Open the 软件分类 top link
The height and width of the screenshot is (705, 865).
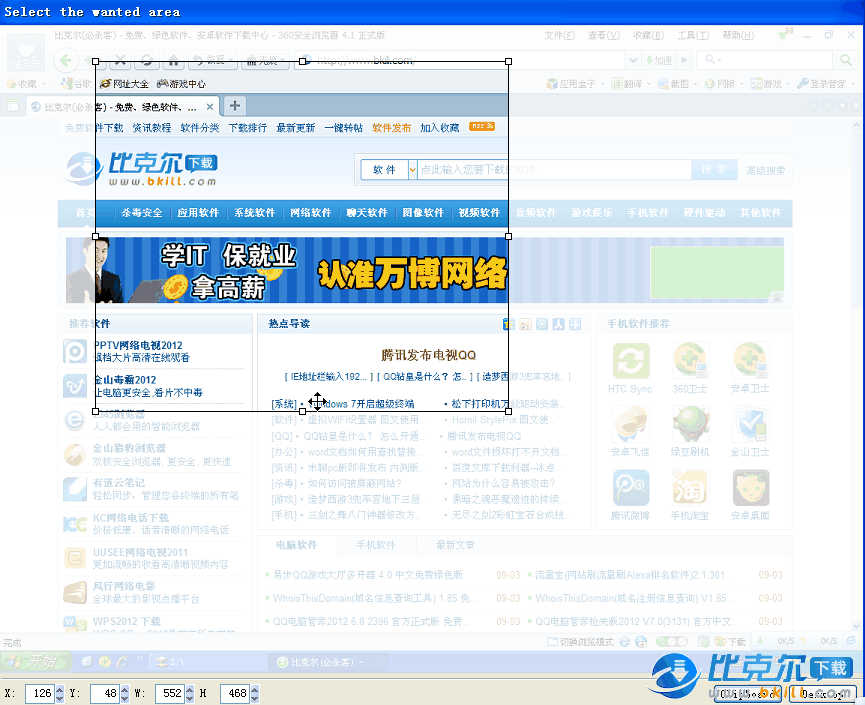click(200, 128)
